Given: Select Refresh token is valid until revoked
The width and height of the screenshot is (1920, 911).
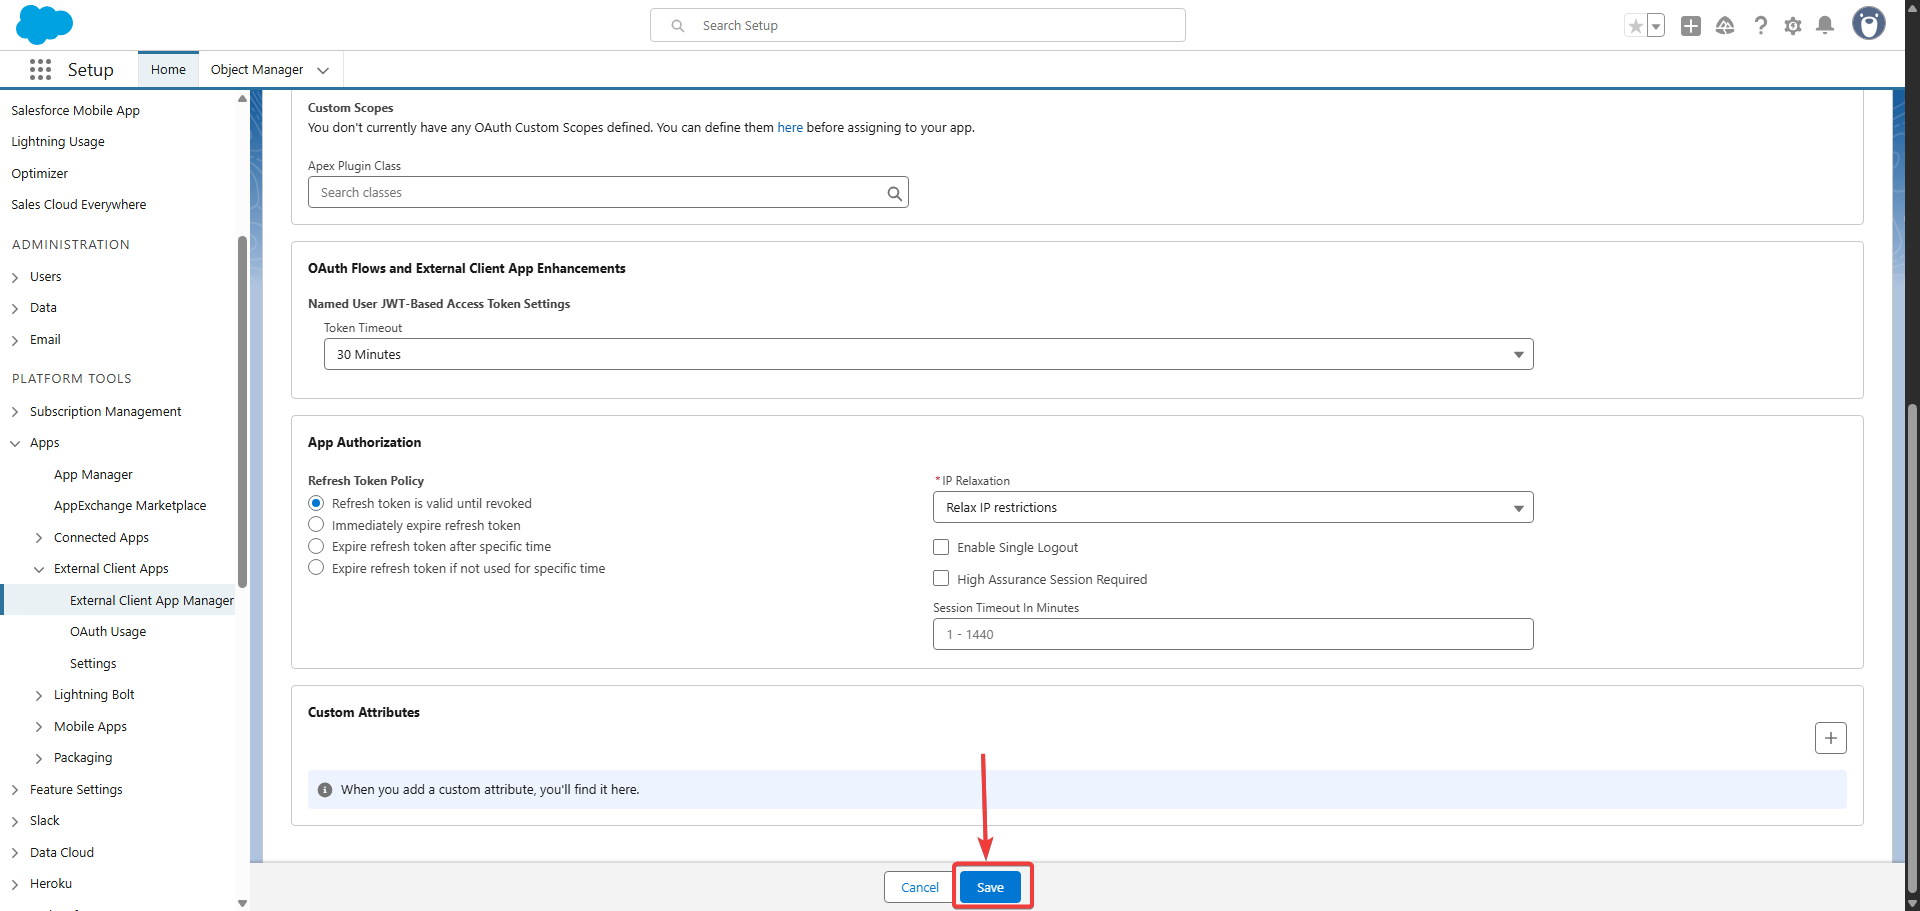Looking at the screenshot, I should click(x=316, y=503).
